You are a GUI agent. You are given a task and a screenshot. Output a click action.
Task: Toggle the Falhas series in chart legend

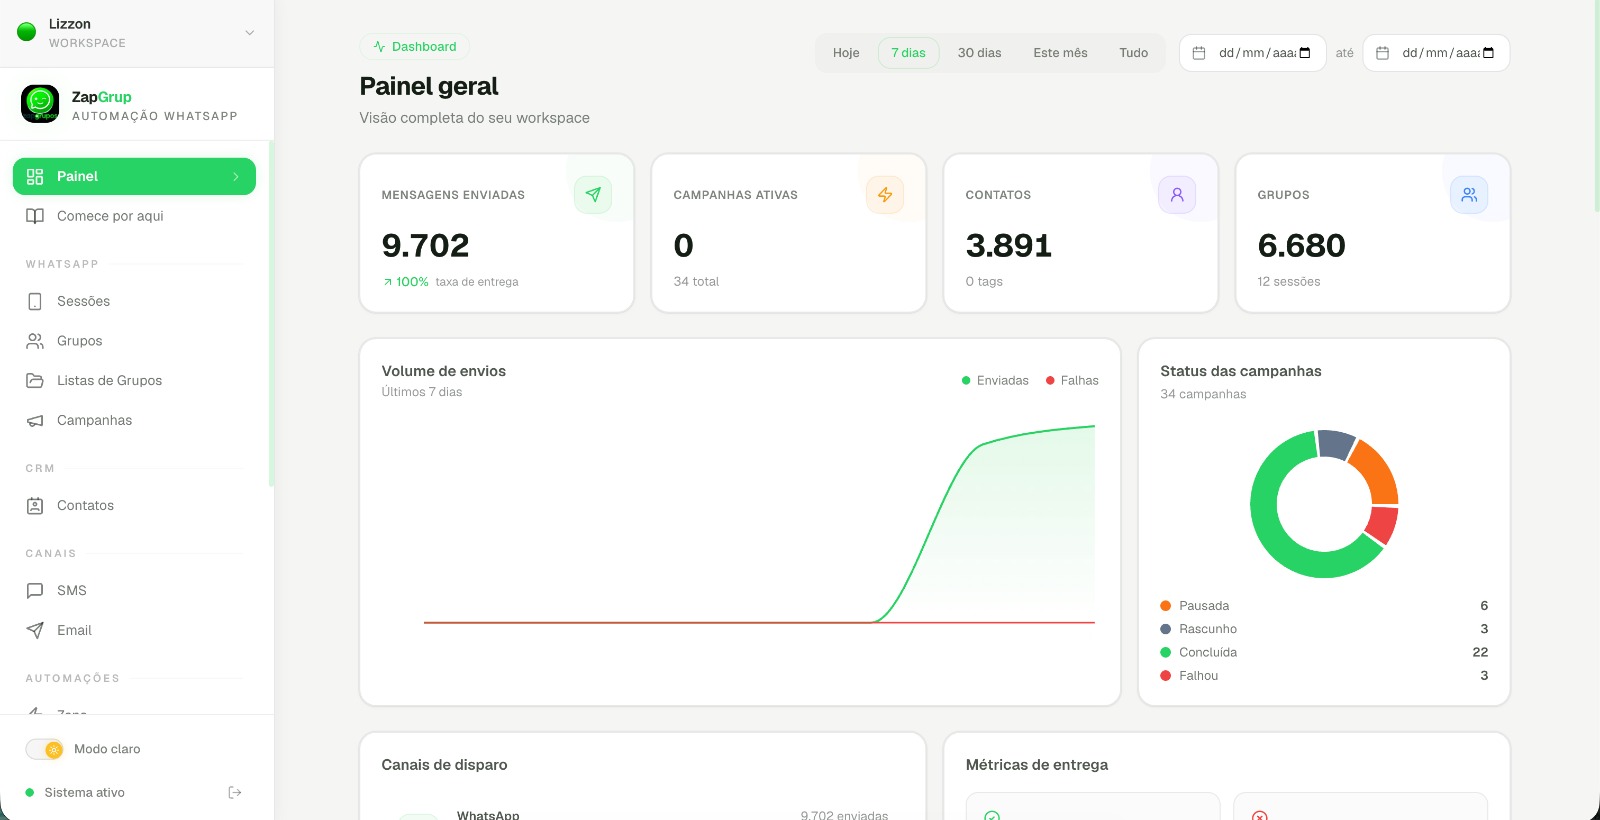pos(1072,381)
